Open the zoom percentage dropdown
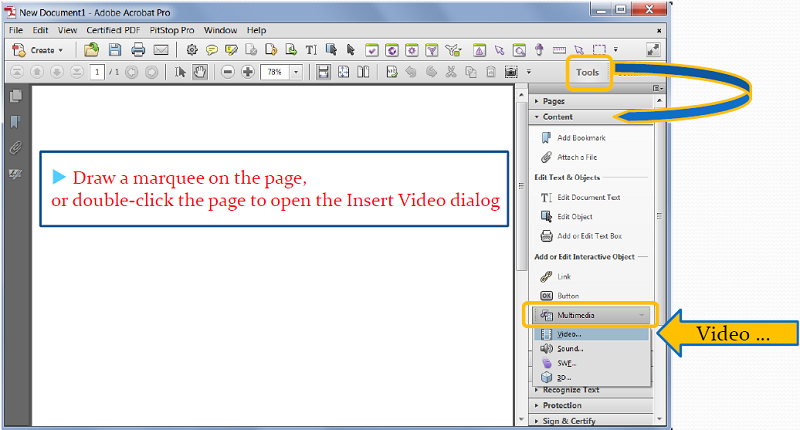The image size is (800, 430). 297,72
